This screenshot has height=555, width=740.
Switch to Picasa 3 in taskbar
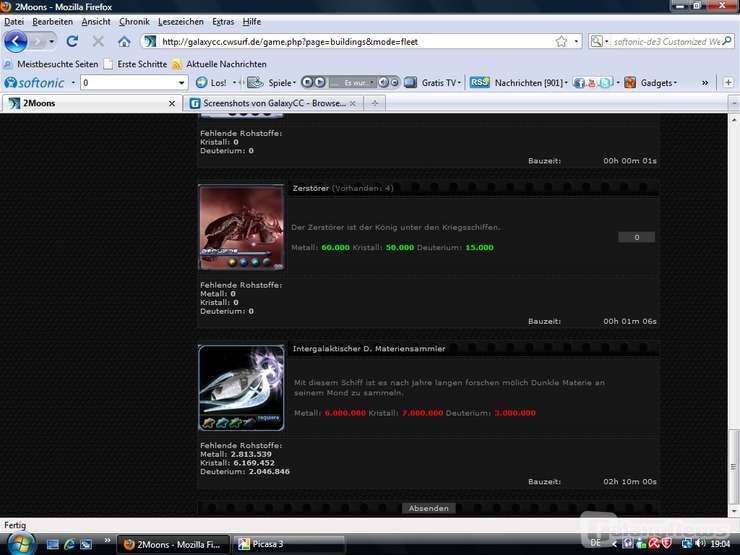tap(288, 544)
